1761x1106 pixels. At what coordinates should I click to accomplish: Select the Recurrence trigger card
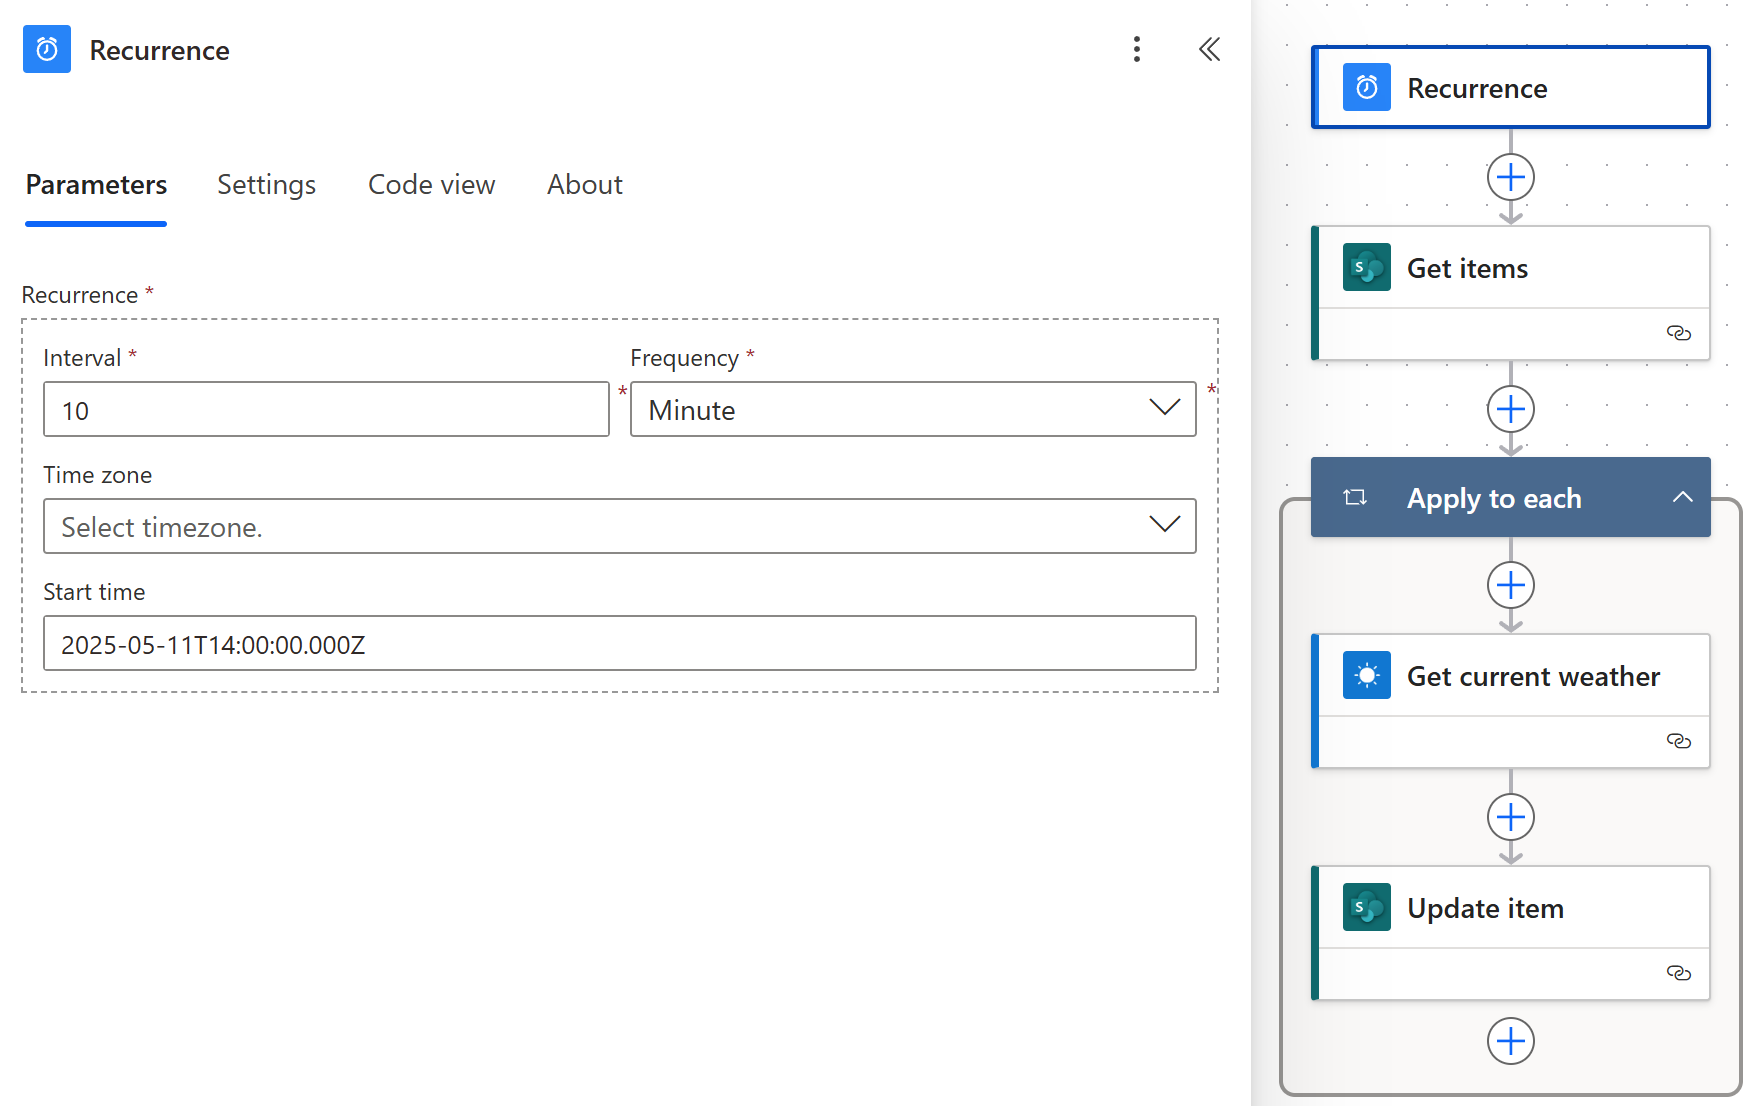pyautogui.click(x=1510, y=87)
